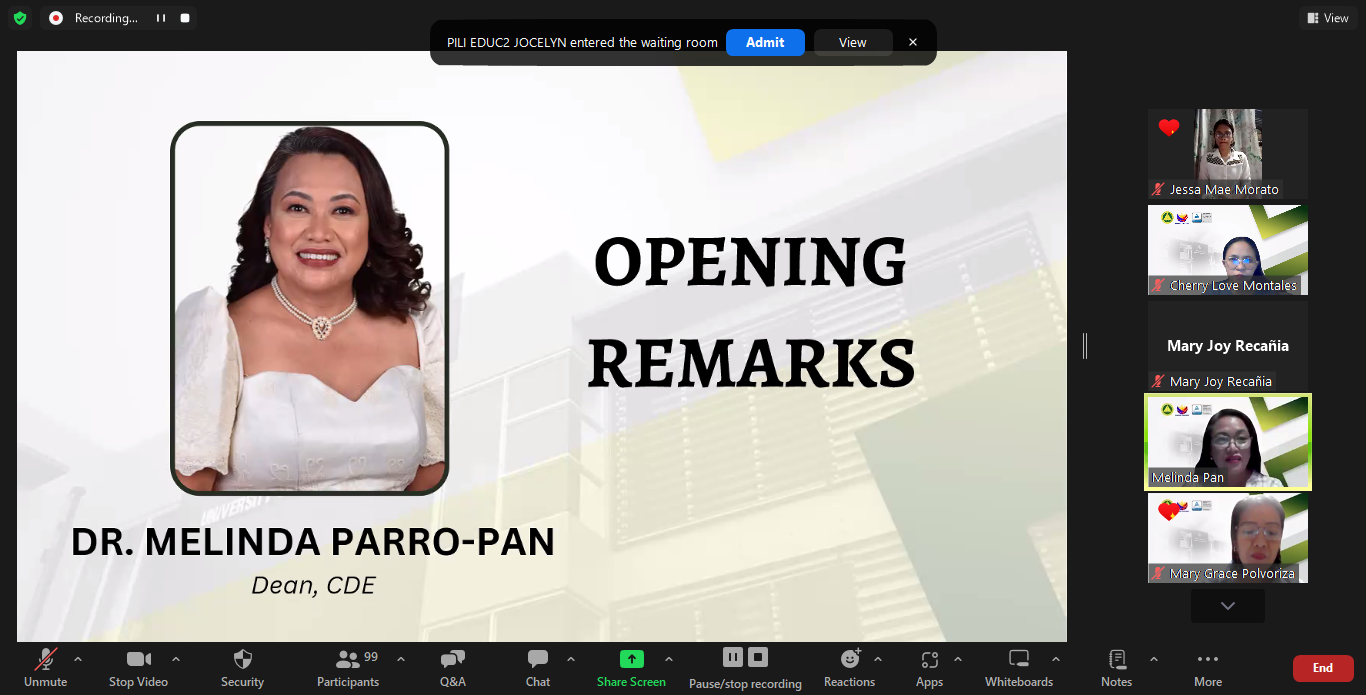Unmute the microphone
Image resolution: width=1366 pixels, height=695 pixels.
(x=45, y=660)
